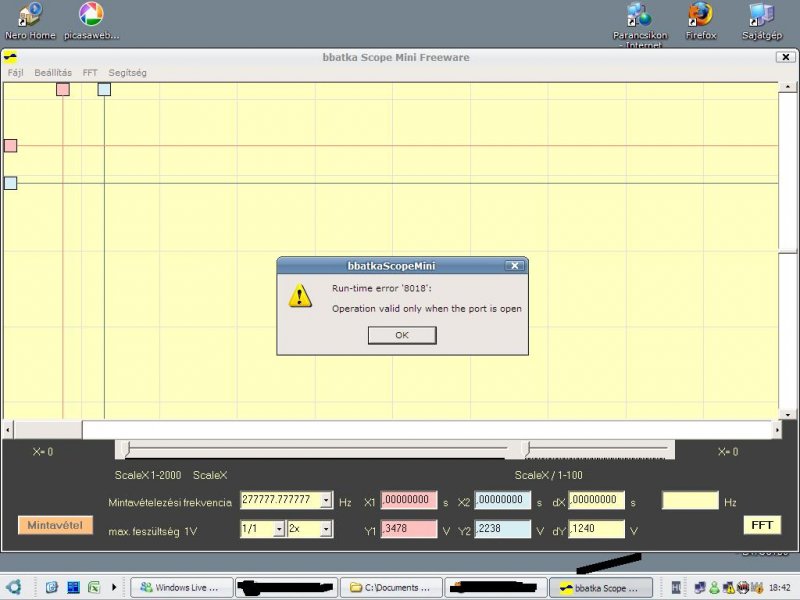Open the Nero Home desktop icon
The width and height of the screenshot is (800, 600).
click(30, 21)
